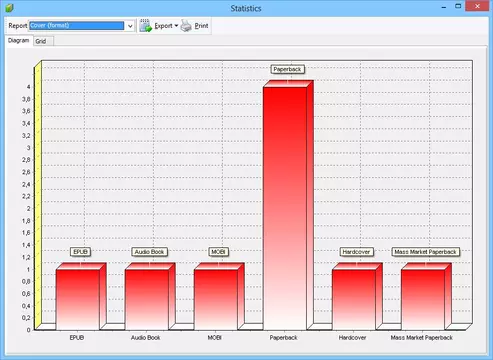Select the Diagram tab
493x360 pixels.
19,40
